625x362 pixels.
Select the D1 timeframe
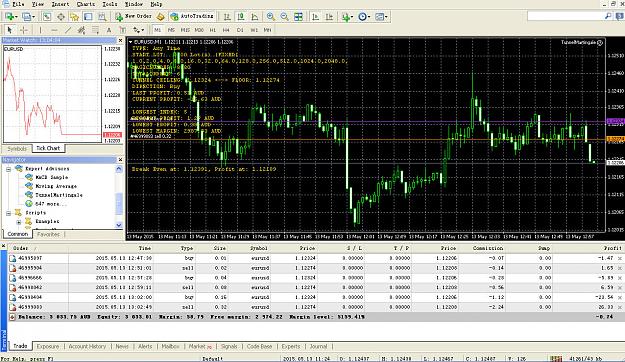click(240, 30)
